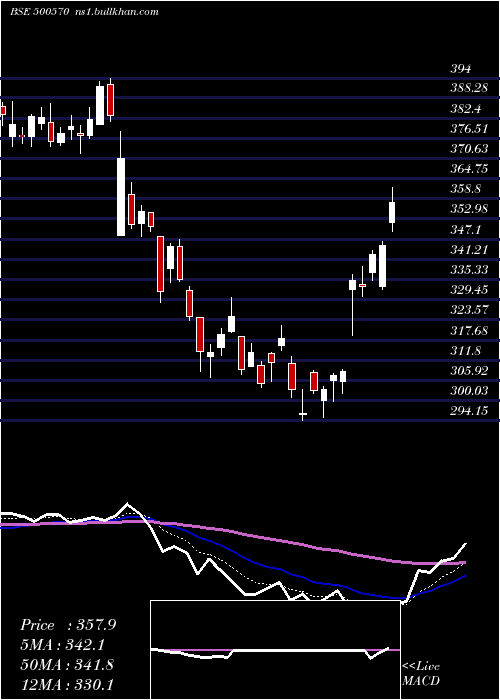Click the ns1.bullkhan.com label
The height and width of the screenshot is (700, 500).
[116, 12]
